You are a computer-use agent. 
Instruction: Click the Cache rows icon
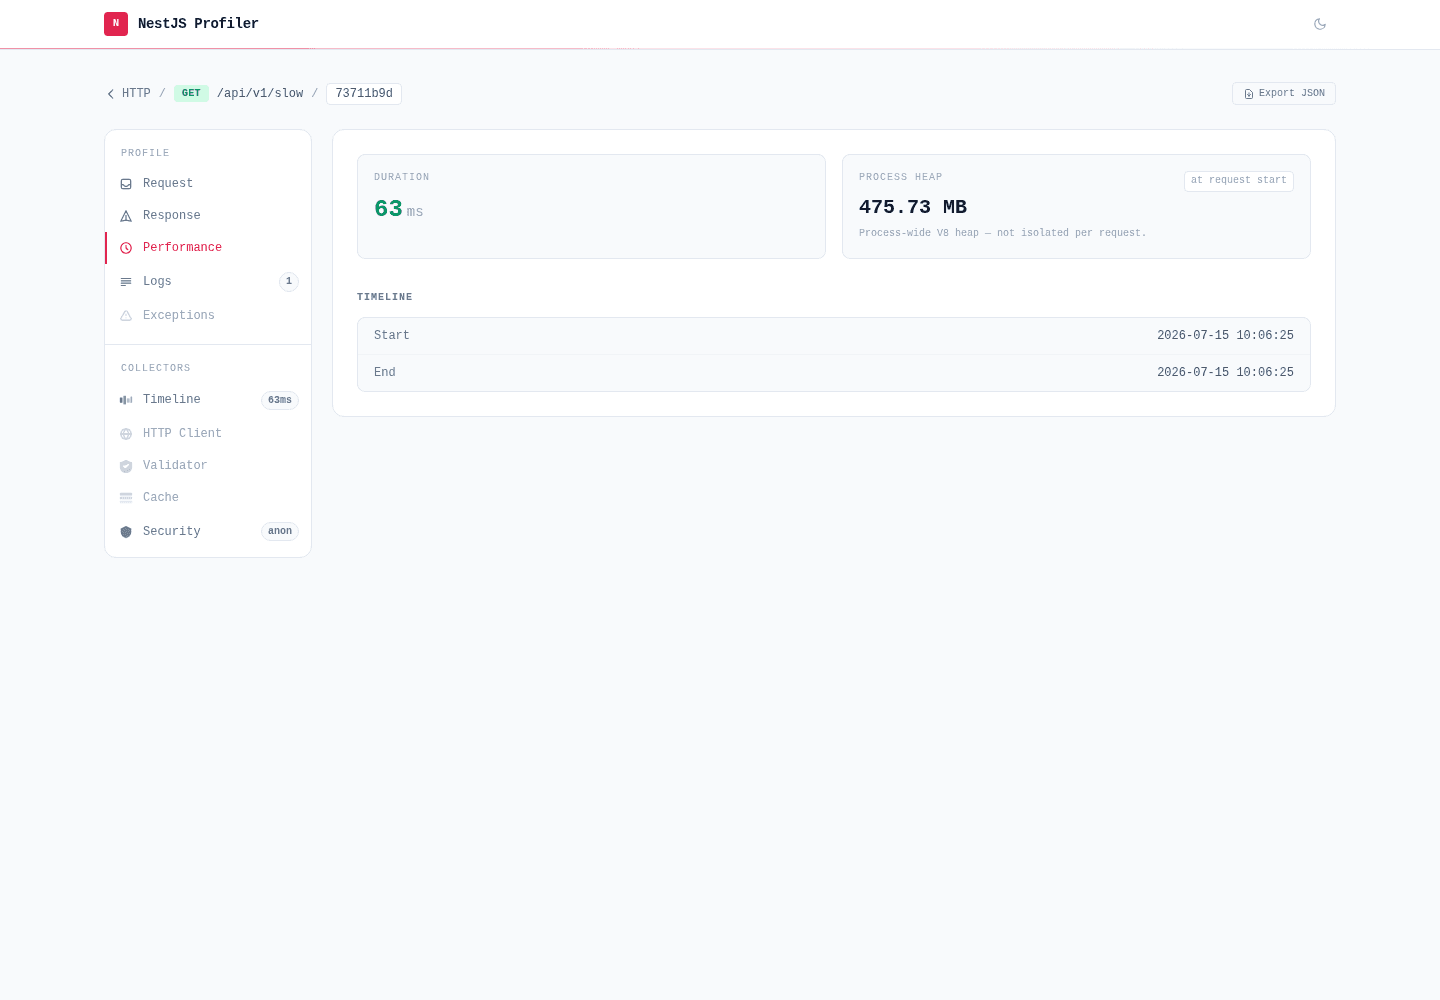[126, 498]
